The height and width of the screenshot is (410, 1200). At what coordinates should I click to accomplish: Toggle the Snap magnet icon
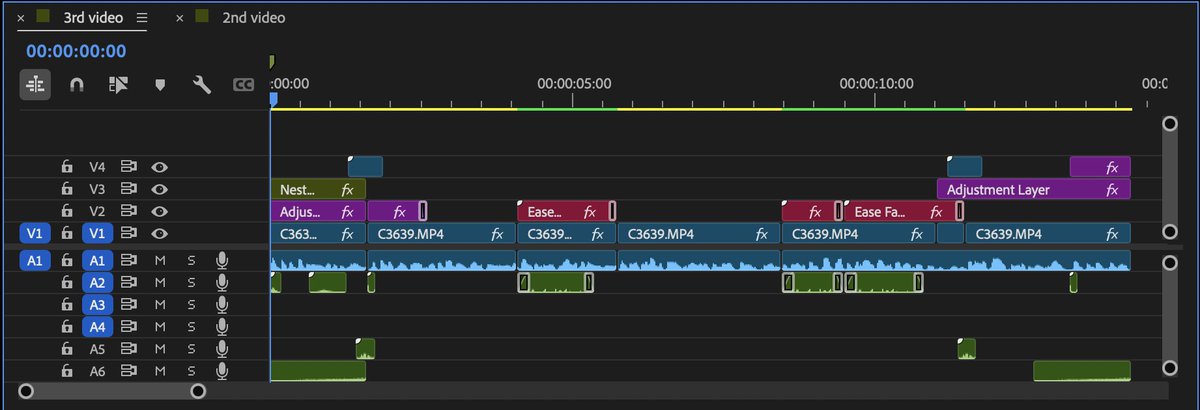pos(76,86)
